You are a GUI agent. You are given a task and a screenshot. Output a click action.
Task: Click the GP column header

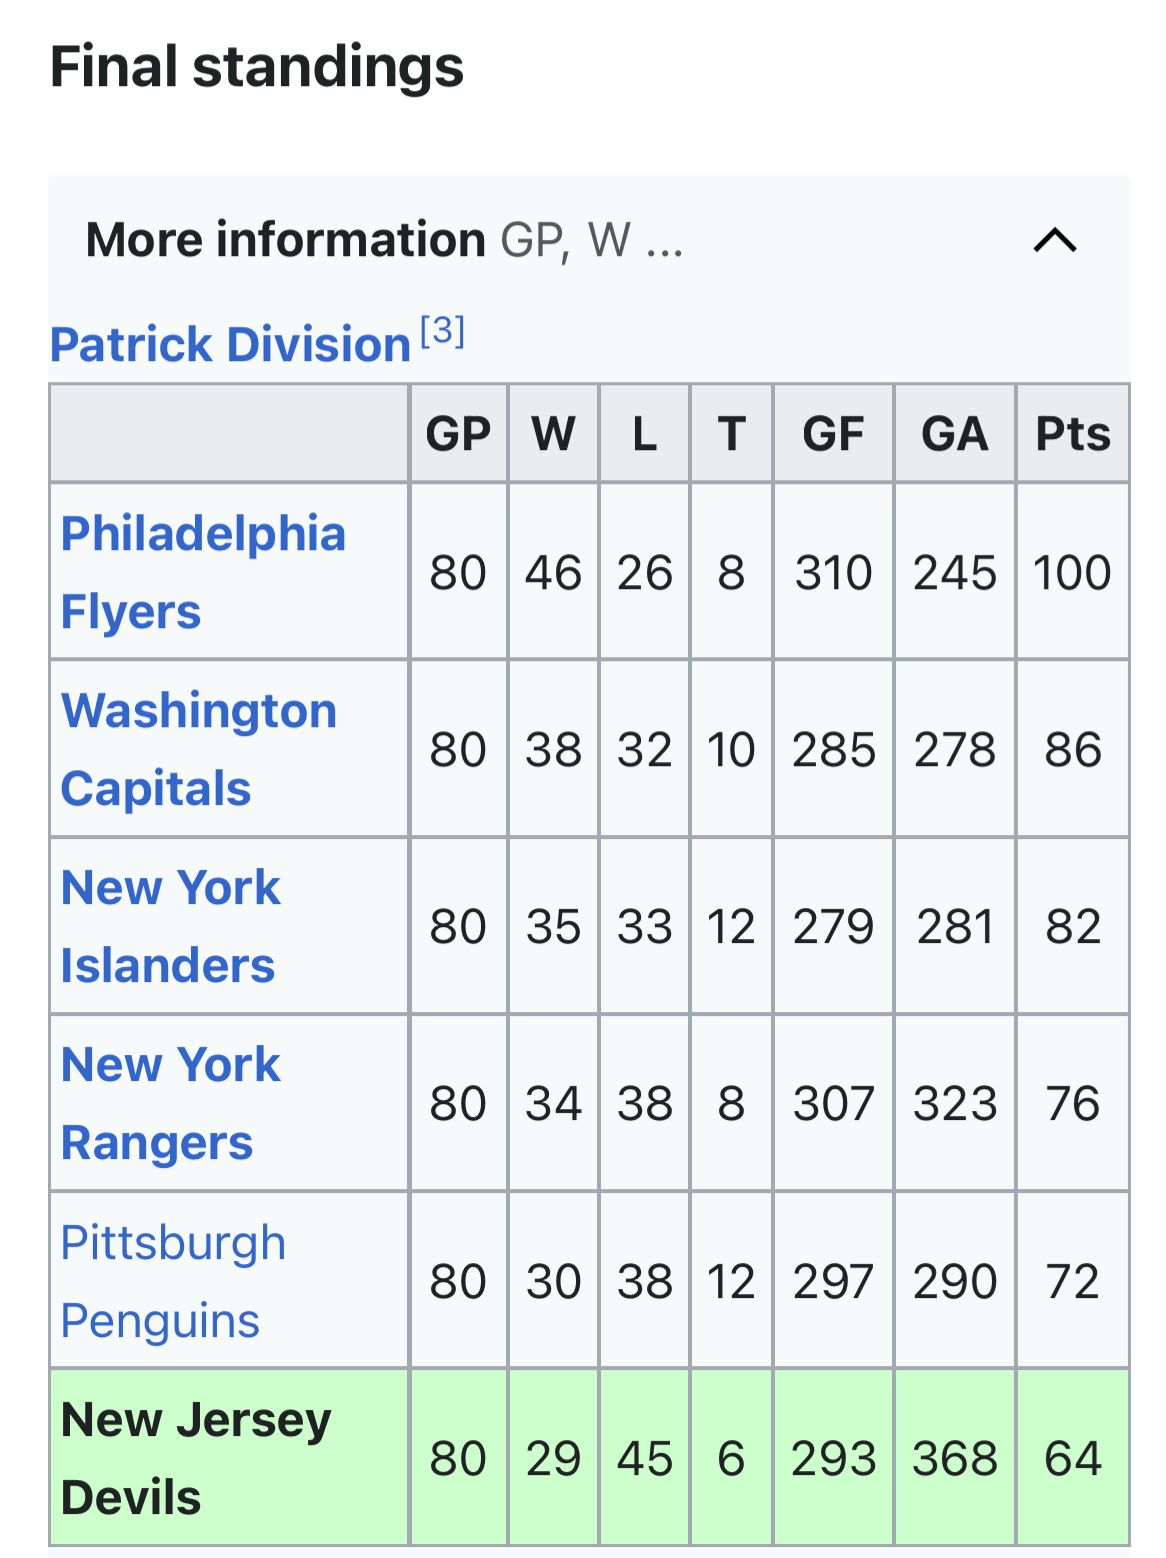click(x=458, y=434)
